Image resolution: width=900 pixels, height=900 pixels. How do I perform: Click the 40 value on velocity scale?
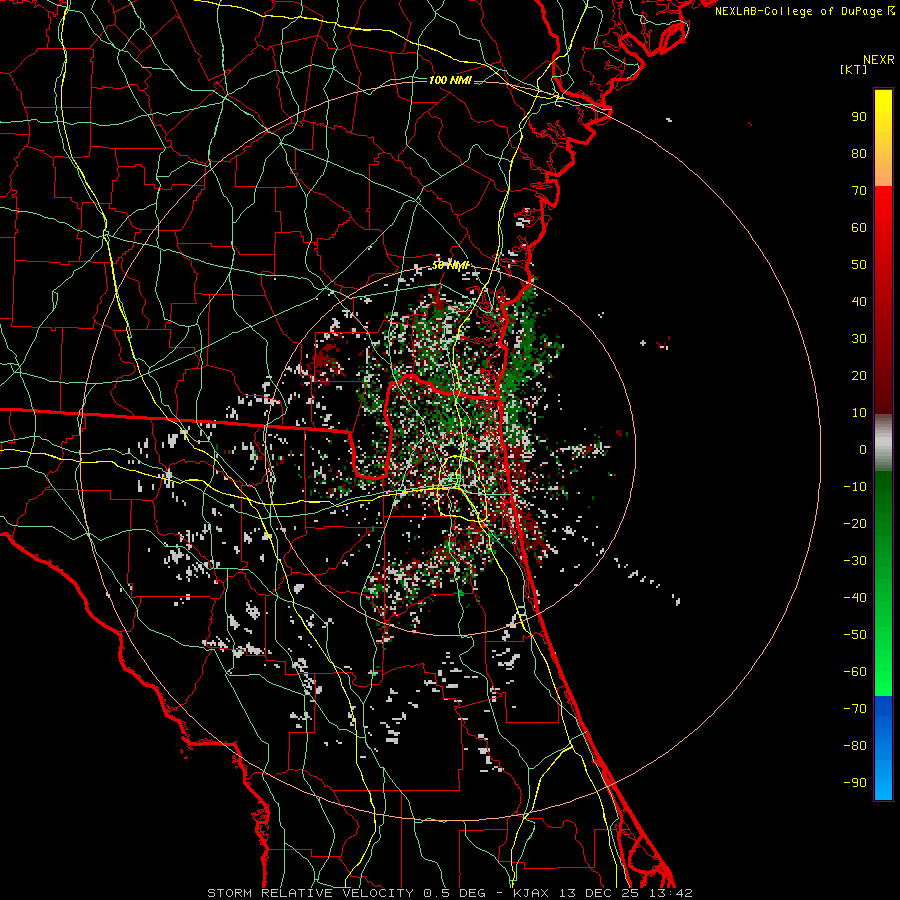(x=859, y=302)
